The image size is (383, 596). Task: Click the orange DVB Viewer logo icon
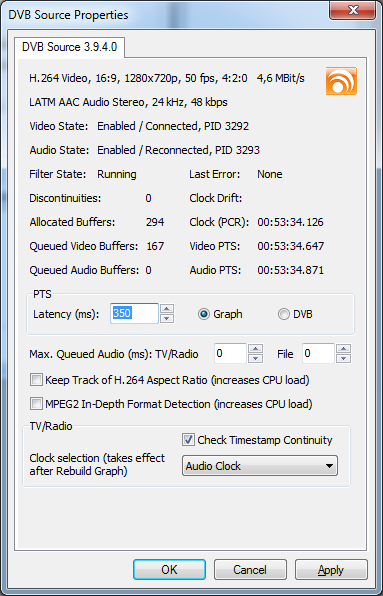[x=341, y=81]
